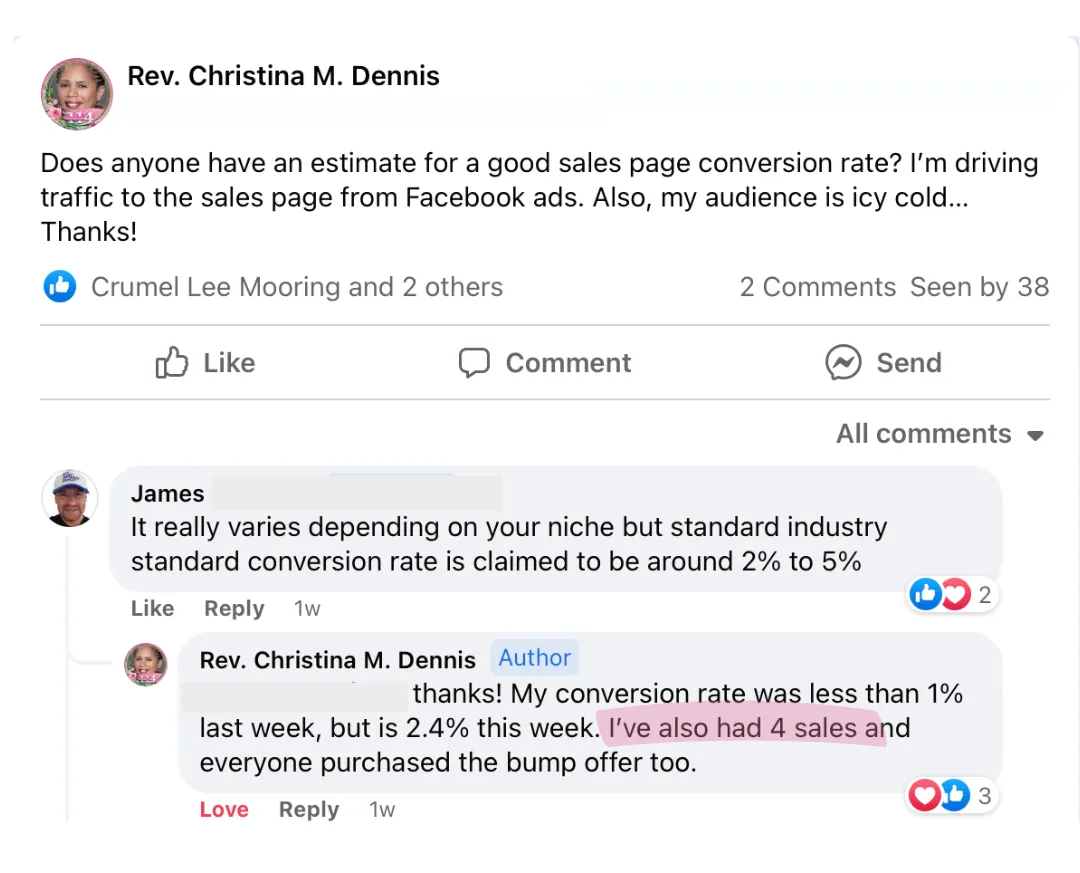This screenshot has height=873, width=1080.
Task: View who the post was Seen by
Action: point(979,287)
